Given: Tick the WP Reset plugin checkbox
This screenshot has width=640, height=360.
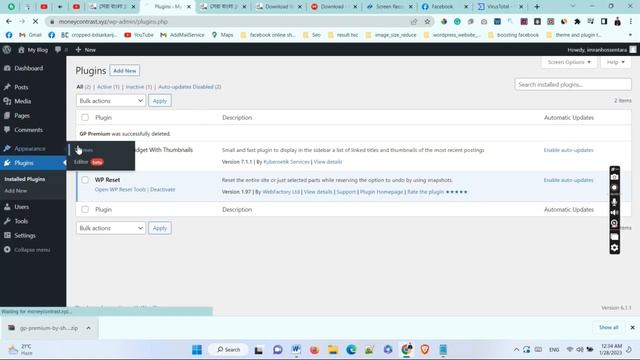Looking at the screenshot, I should [85, 180].
